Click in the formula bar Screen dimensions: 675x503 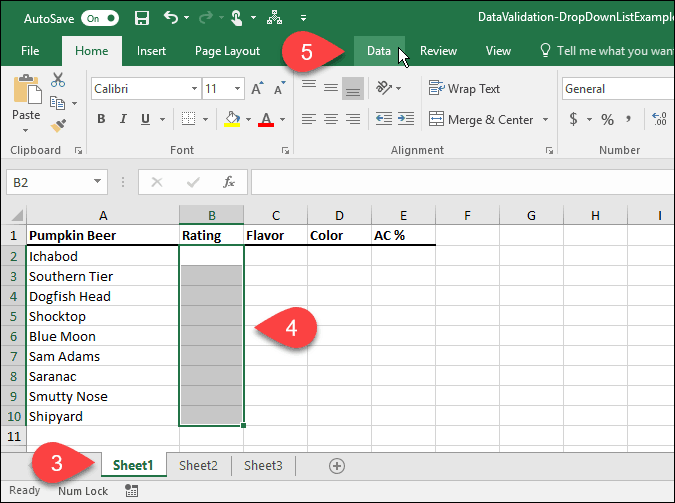[x=463, y=182]
